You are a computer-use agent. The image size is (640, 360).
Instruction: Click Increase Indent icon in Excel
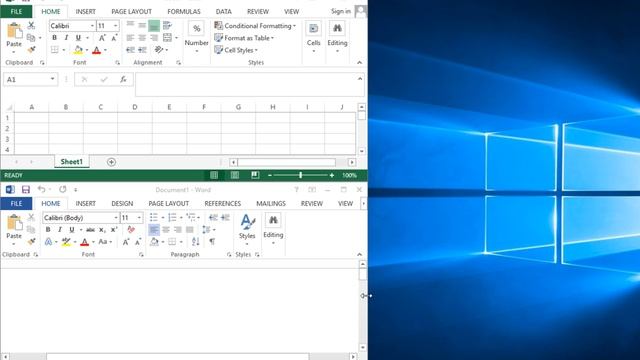[x=142, y=50]
